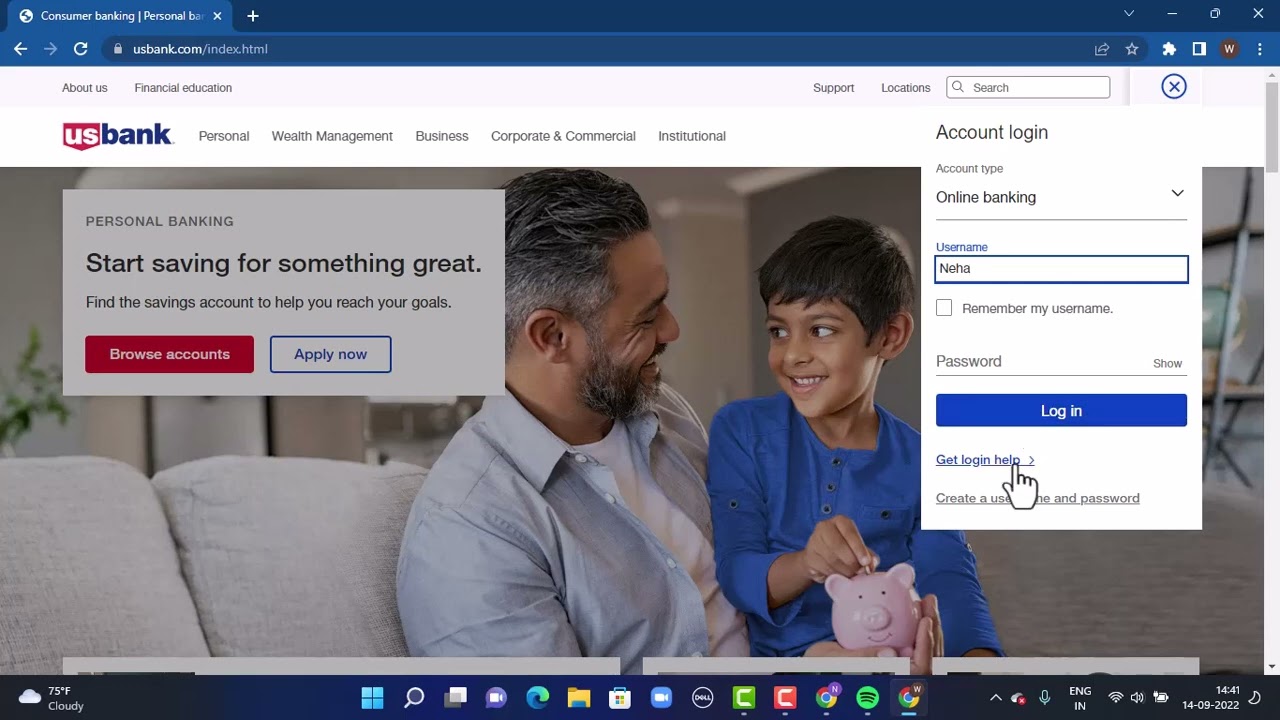Open the Chrome extensions puzzle icon

pos(1169,49)
